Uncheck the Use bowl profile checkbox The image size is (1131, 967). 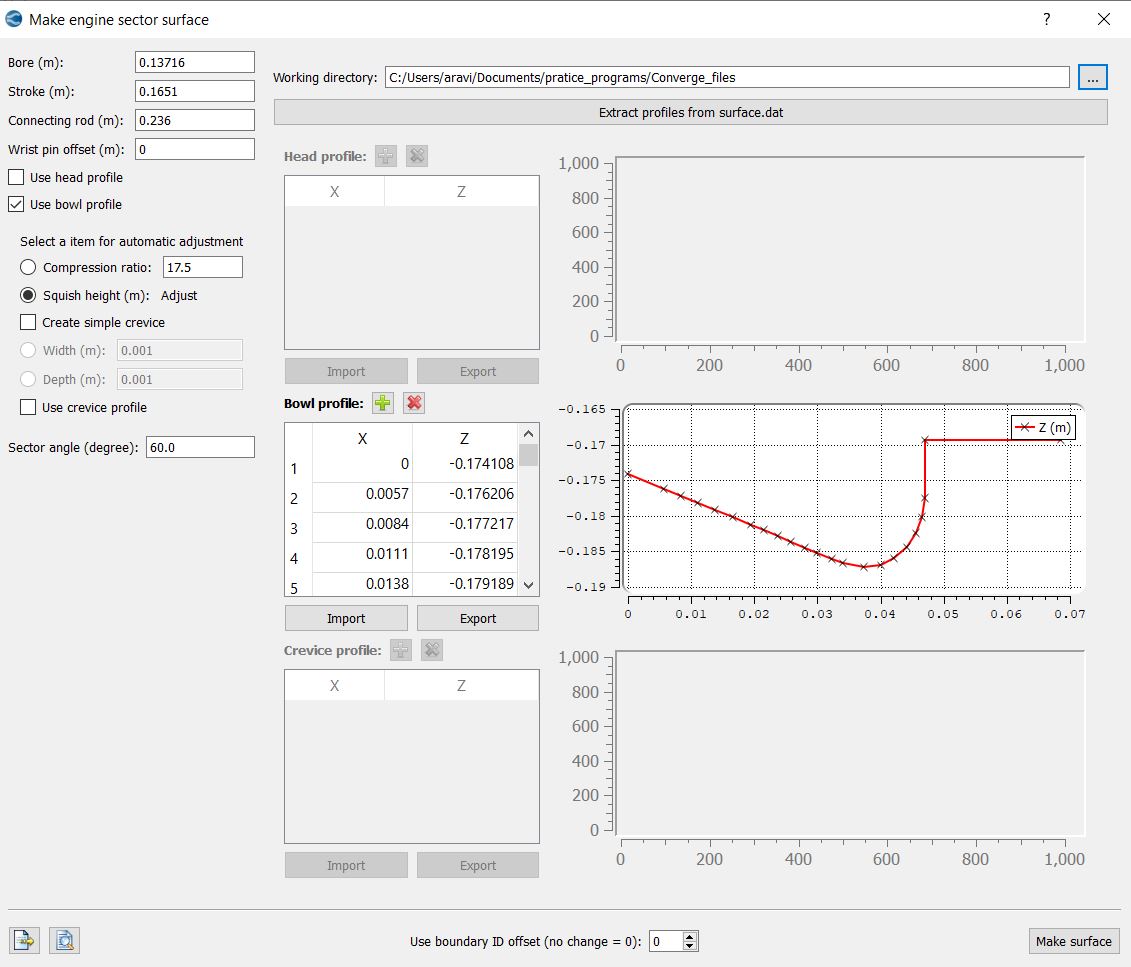16,204
